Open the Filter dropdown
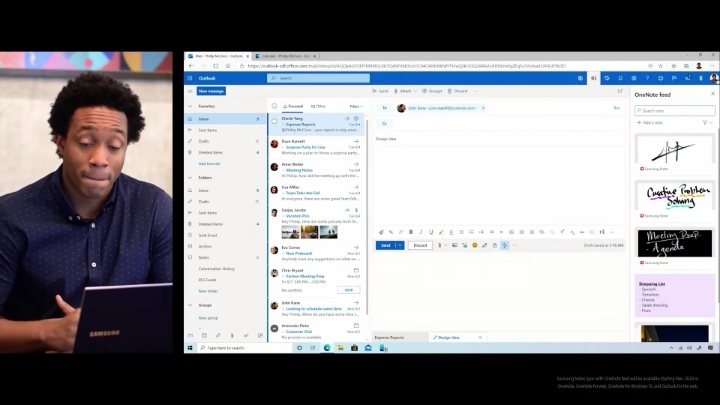 356,107
